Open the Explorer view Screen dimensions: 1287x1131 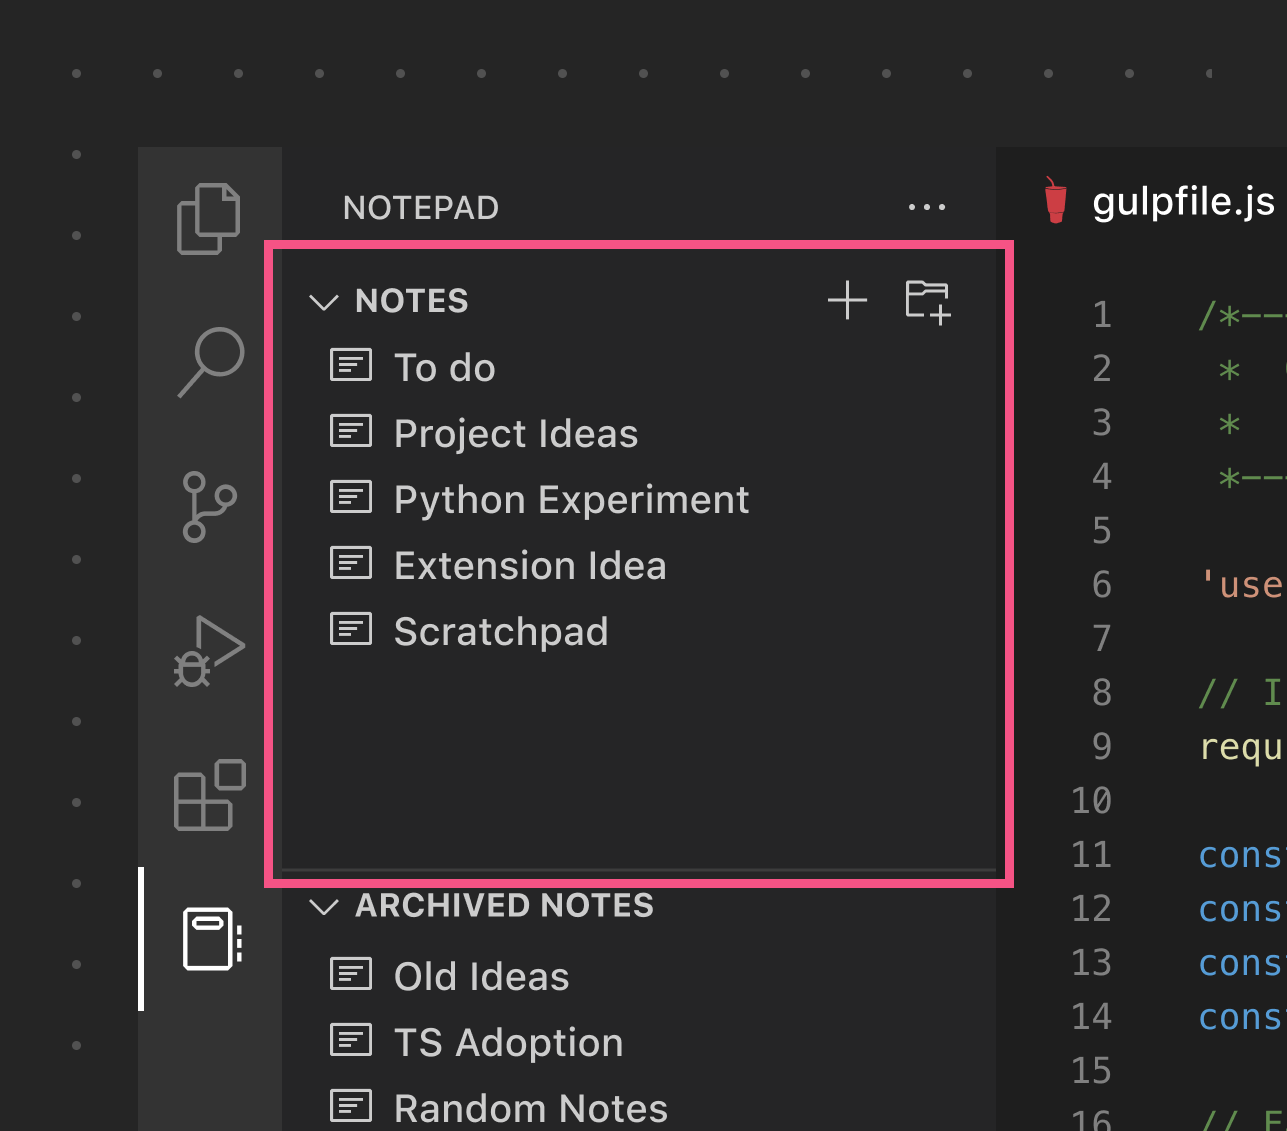pos(209,217)
